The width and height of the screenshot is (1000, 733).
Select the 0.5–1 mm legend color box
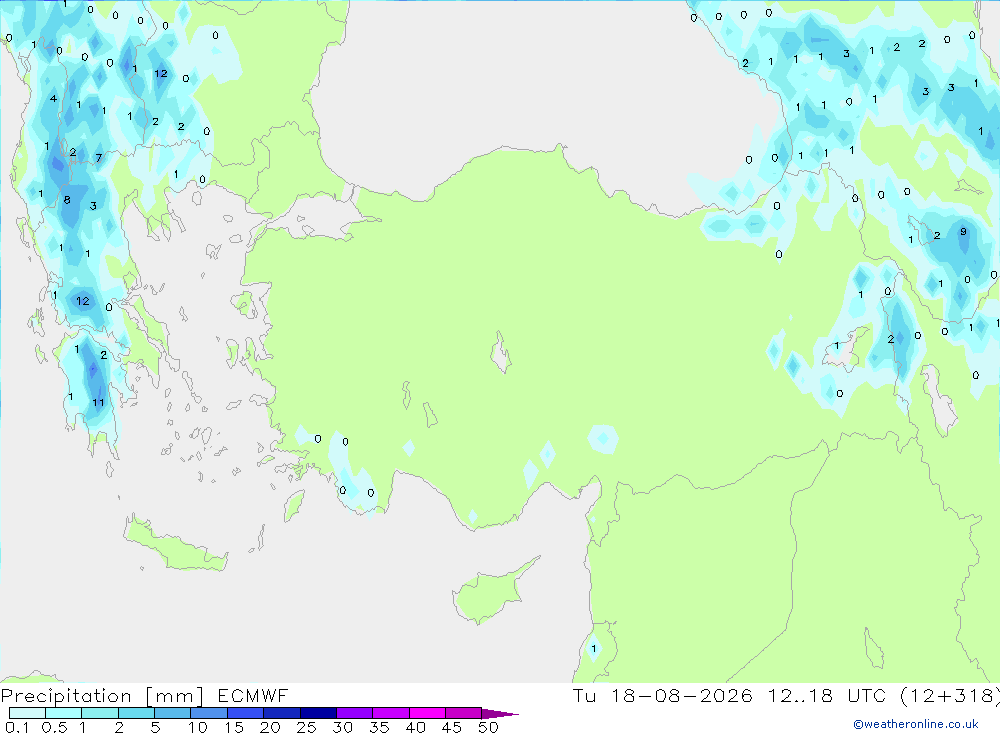(64, 713)
